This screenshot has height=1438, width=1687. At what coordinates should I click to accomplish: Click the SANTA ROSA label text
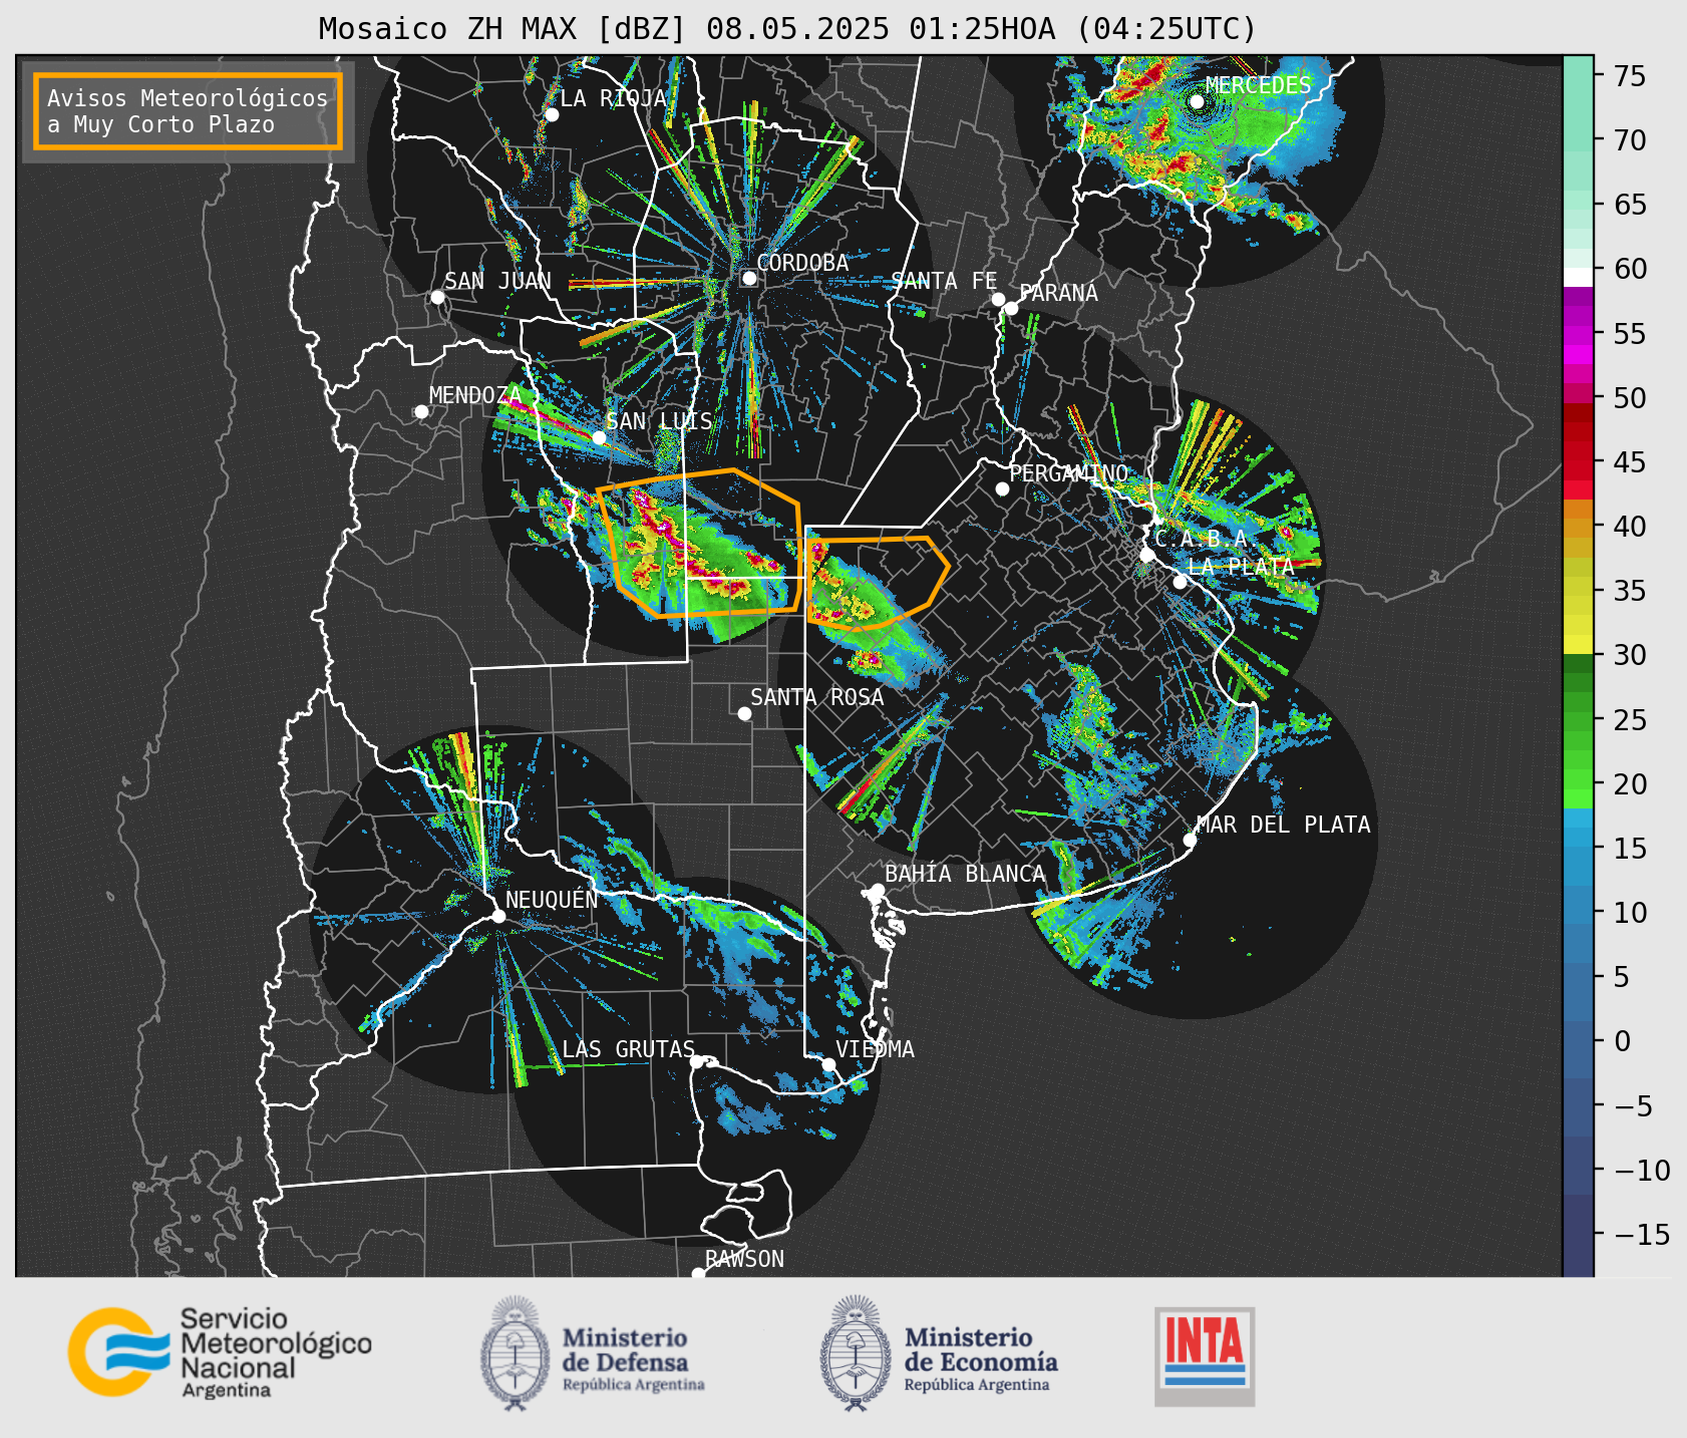[x=817, y=697]
